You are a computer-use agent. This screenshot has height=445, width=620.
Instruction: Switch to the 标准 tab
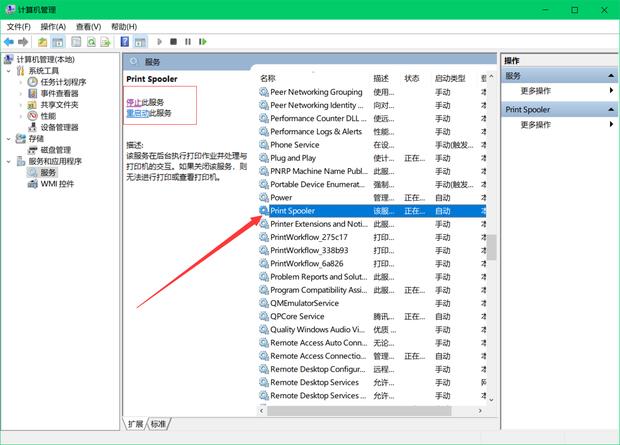click(x=158, y=424)
